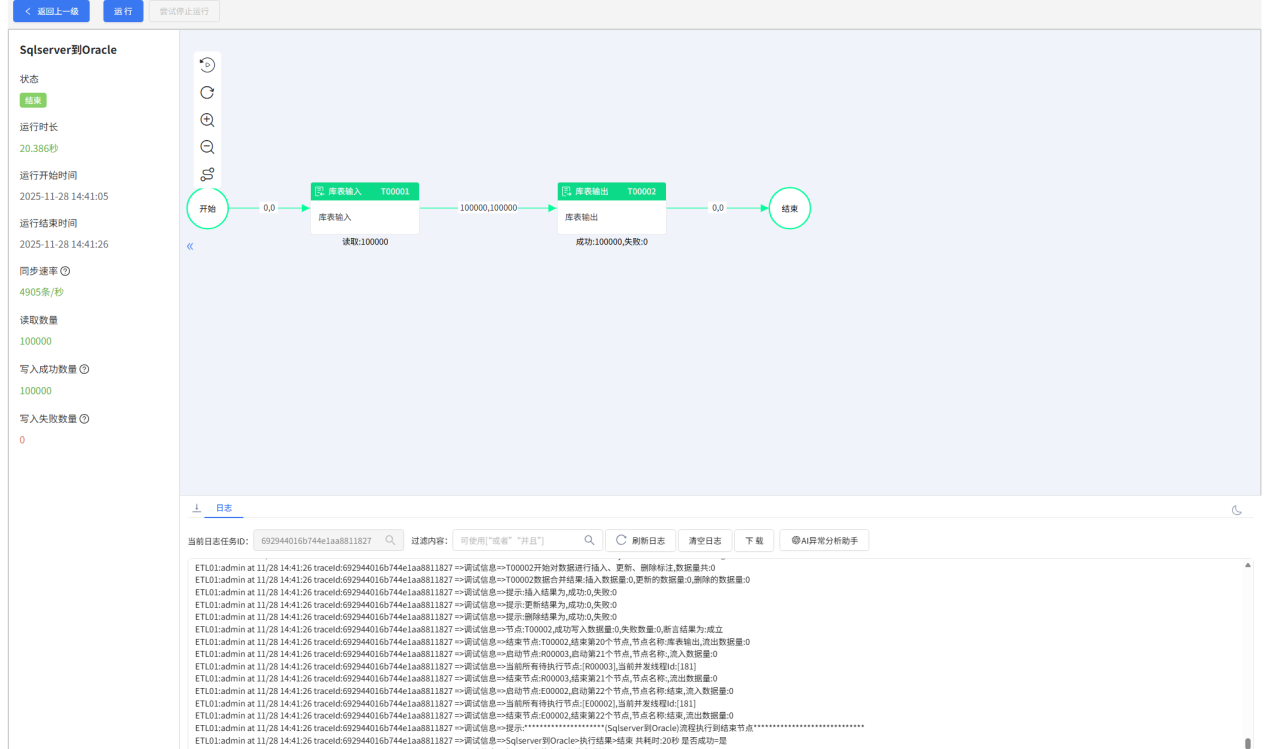The height and width of the screenshot is (749, 1268).
Task: Click the replay run icon in canvas toolbar
Action: point(207,65)
